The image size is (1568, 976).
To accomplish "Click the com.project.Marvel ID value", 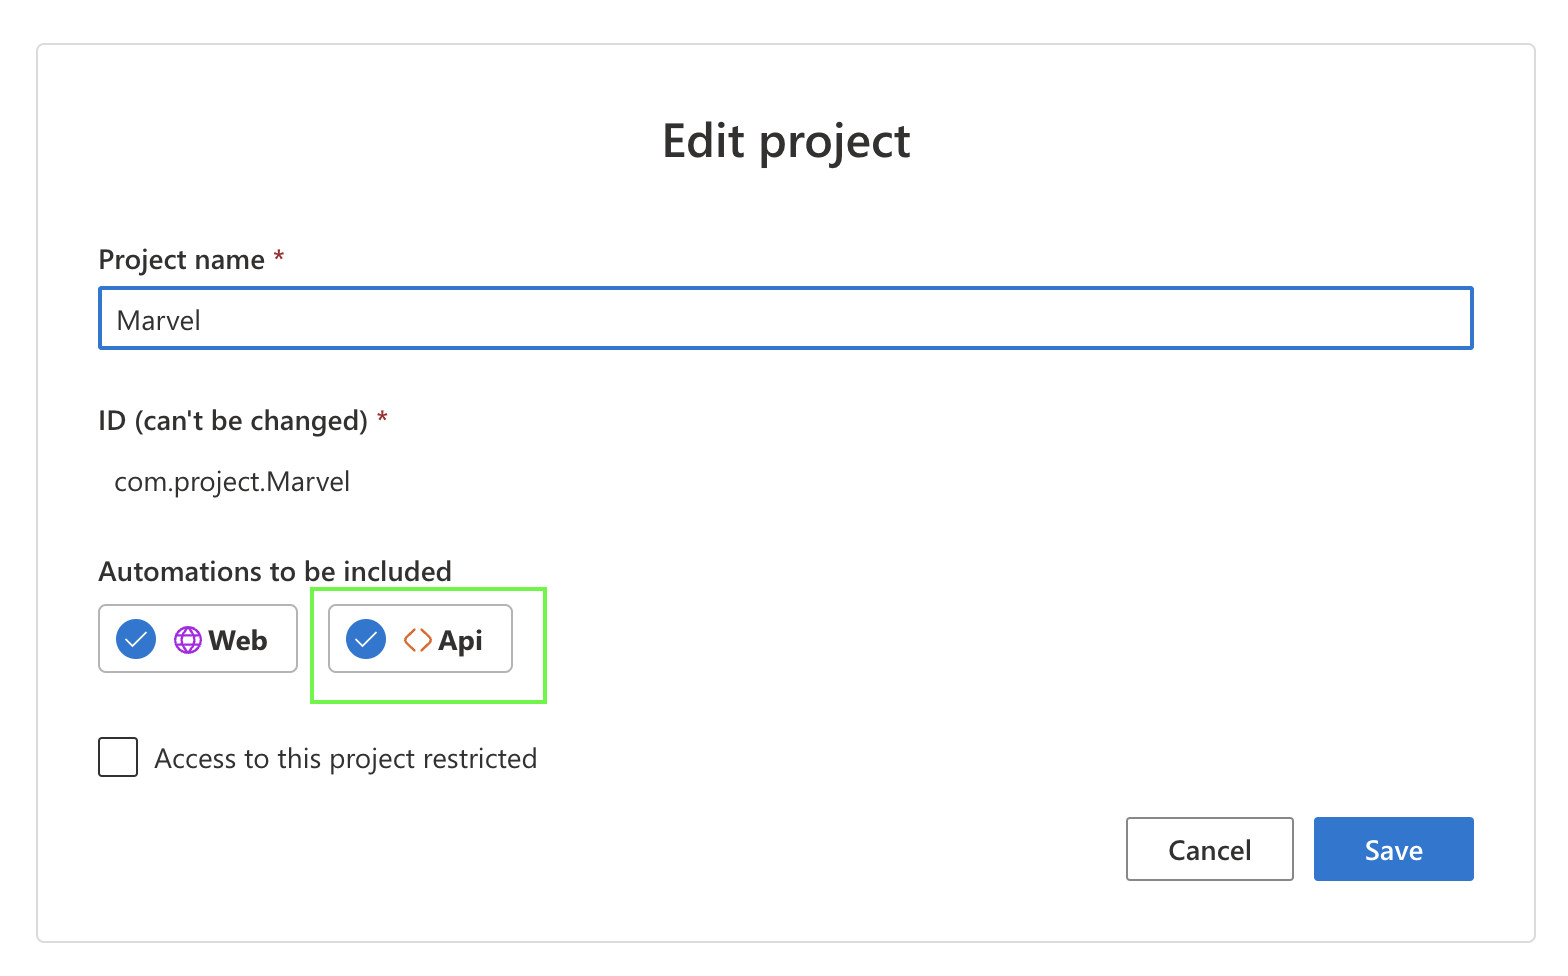I will (232, 482).
